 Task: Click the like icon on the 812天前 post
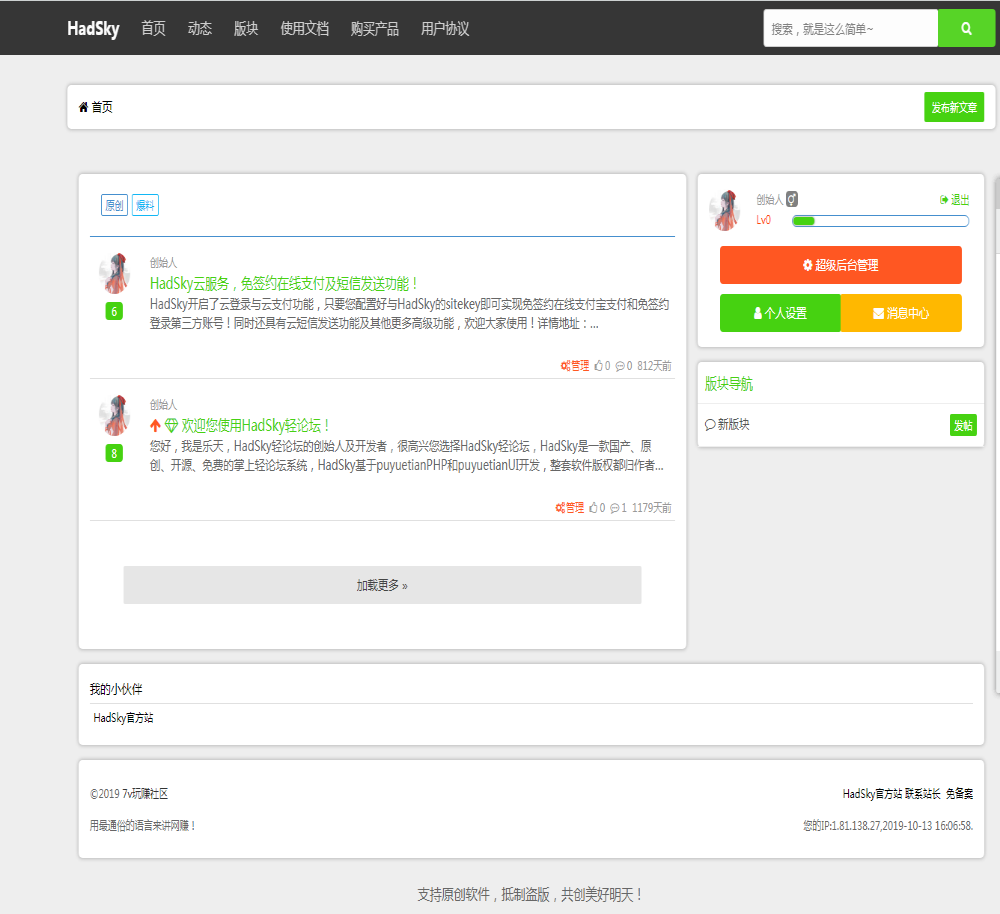pyautogui.click(x=599, y=365)
